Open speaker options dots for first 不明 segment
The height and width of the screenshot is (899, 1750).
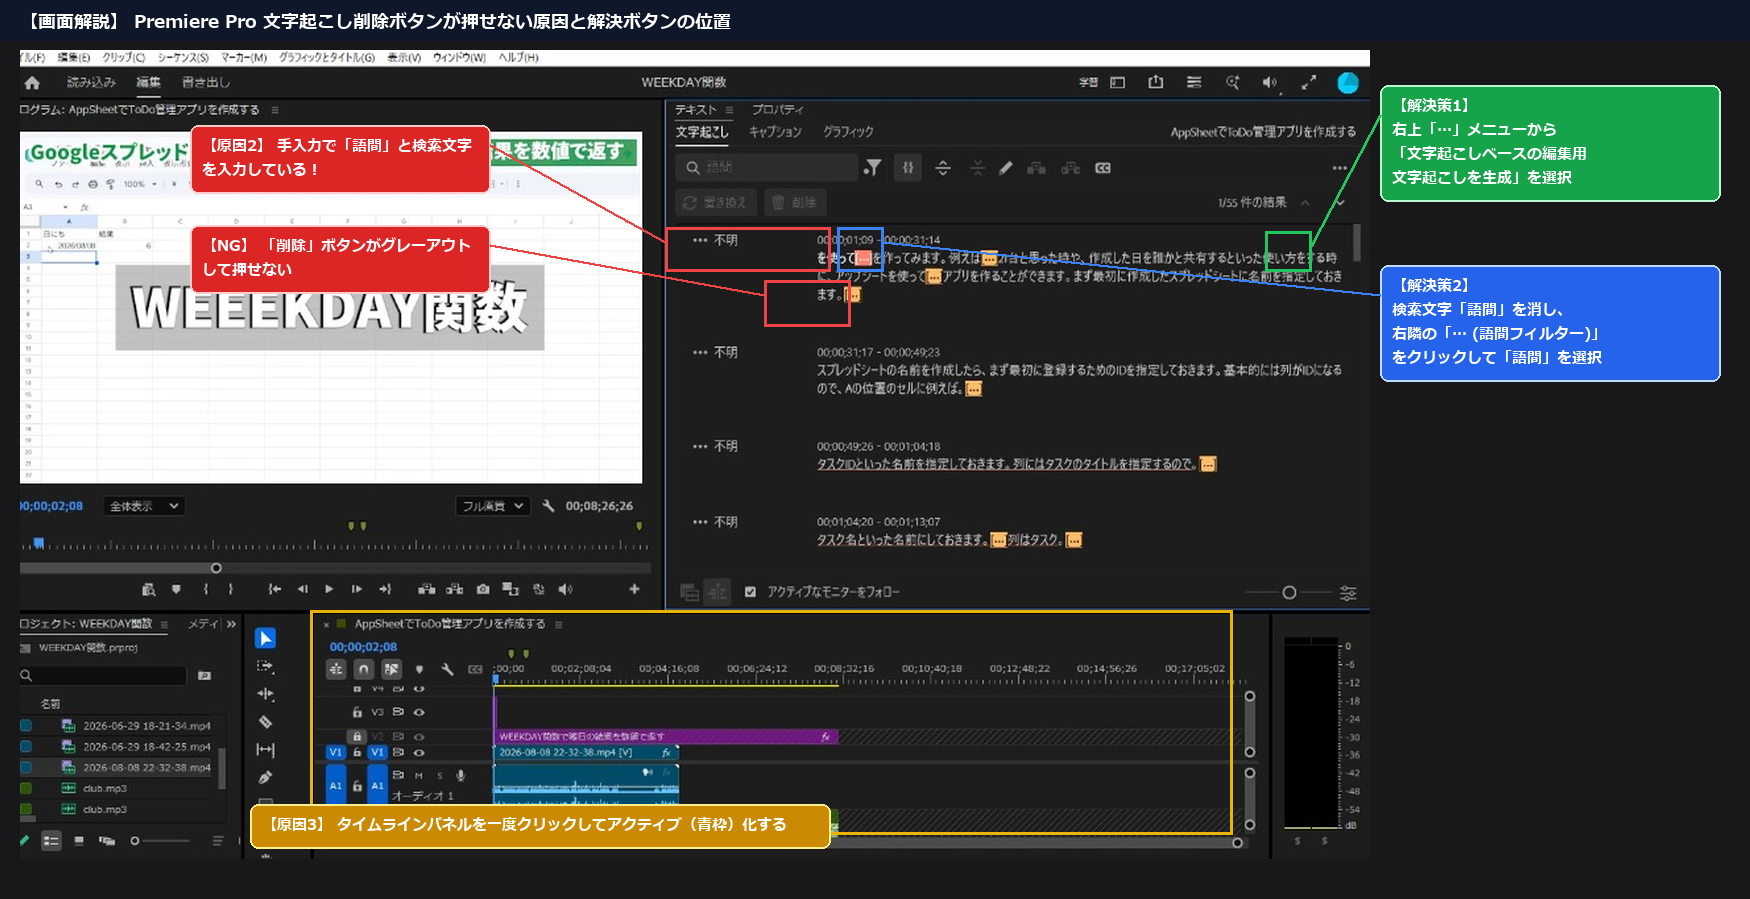[700, 240]
